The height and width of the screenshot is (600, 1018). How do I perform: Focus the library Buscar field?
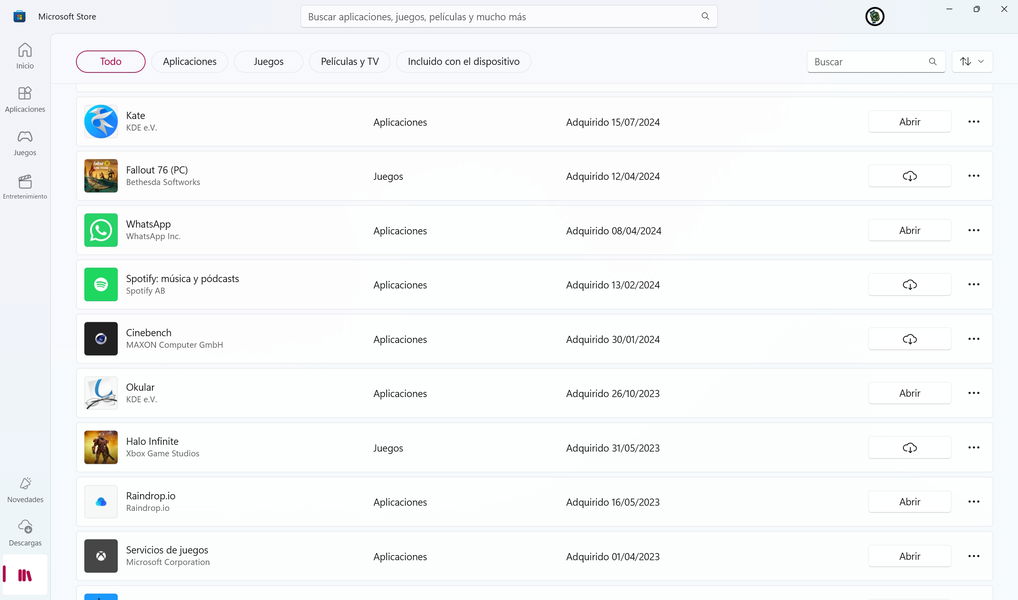point(876,62)
